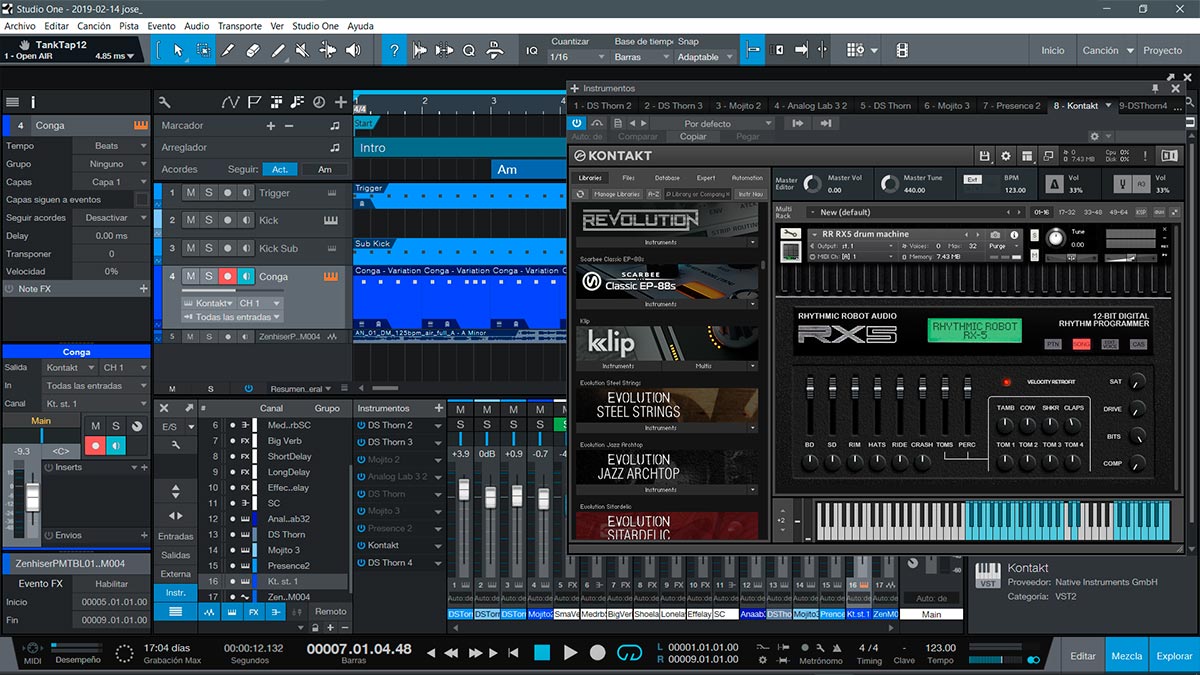
Task: Open the marker track flag icon
Action: tap(255, 101)
